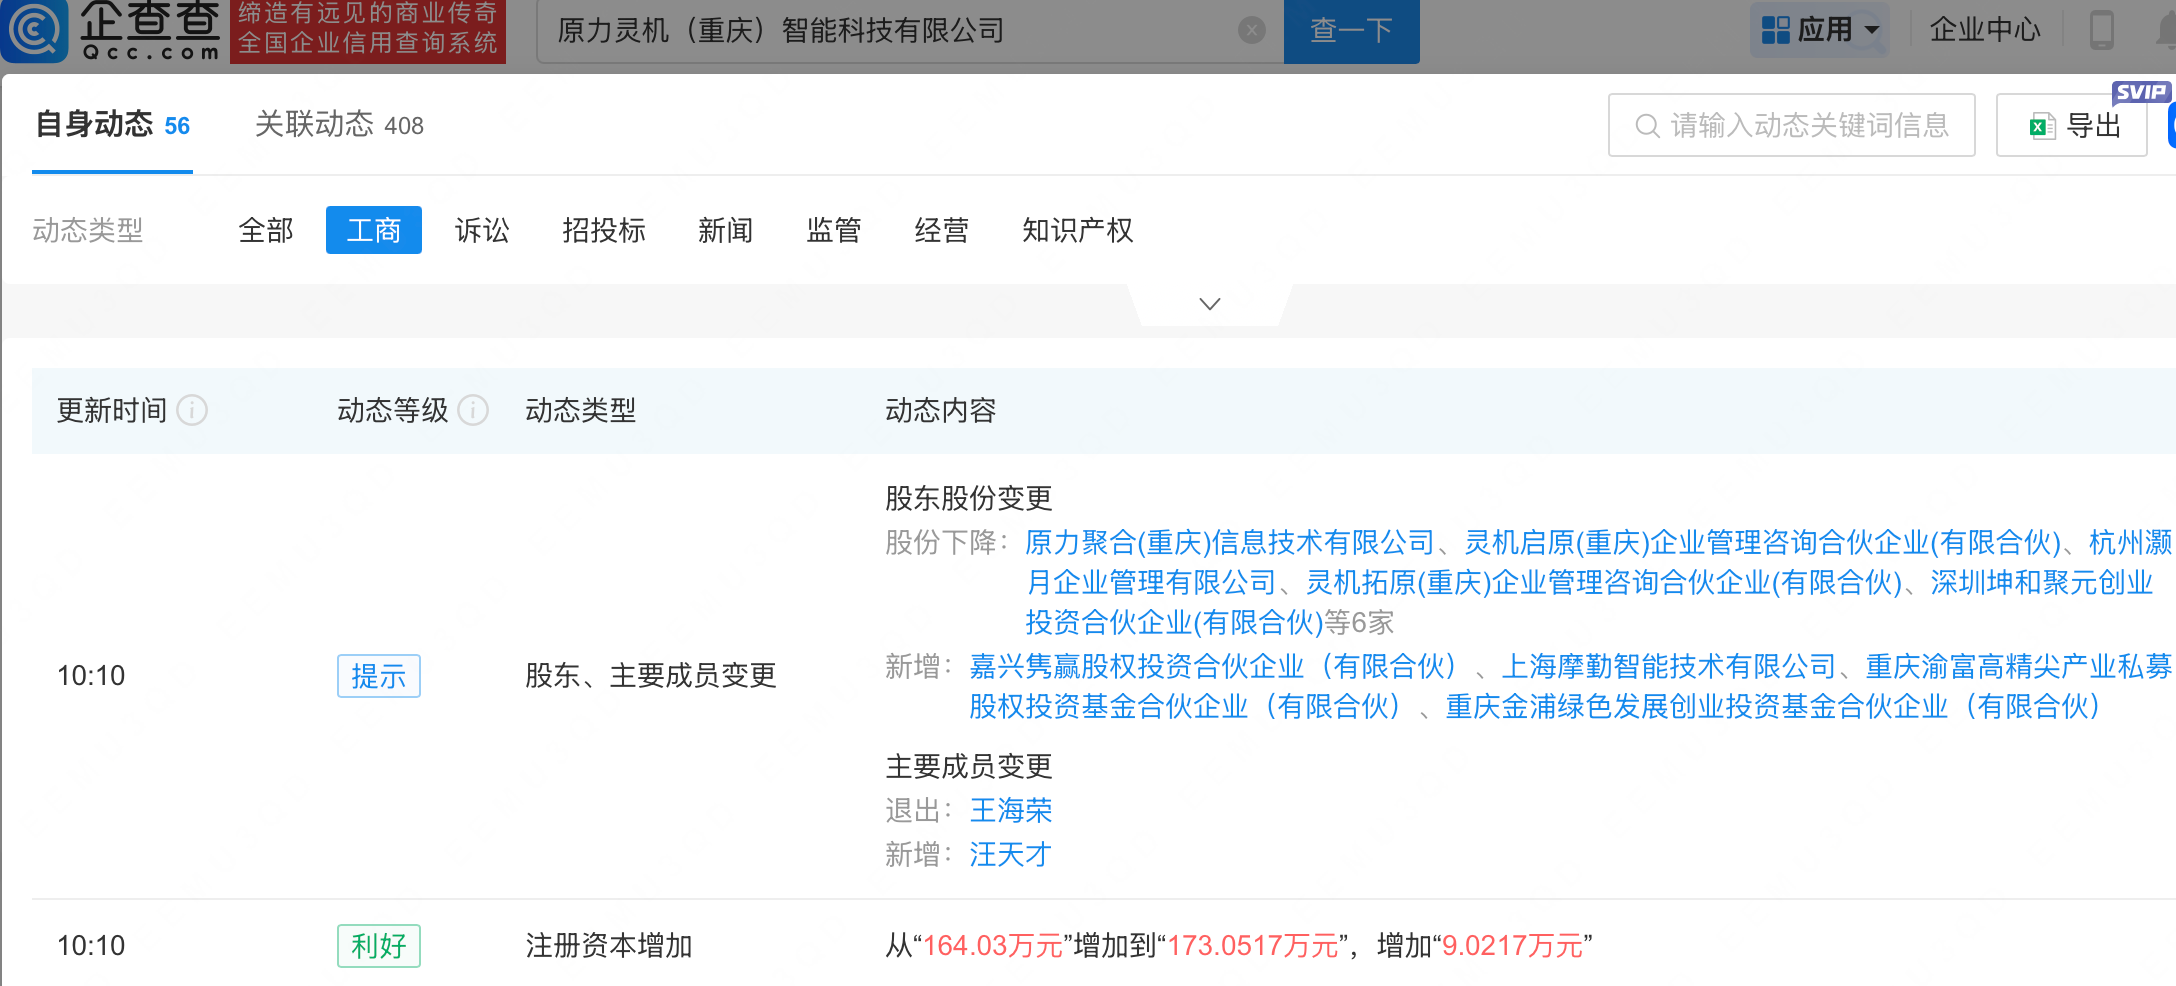The image size is (2176, 986).
Task: Switch to 关联动态 tab
Action: (339, 125)
